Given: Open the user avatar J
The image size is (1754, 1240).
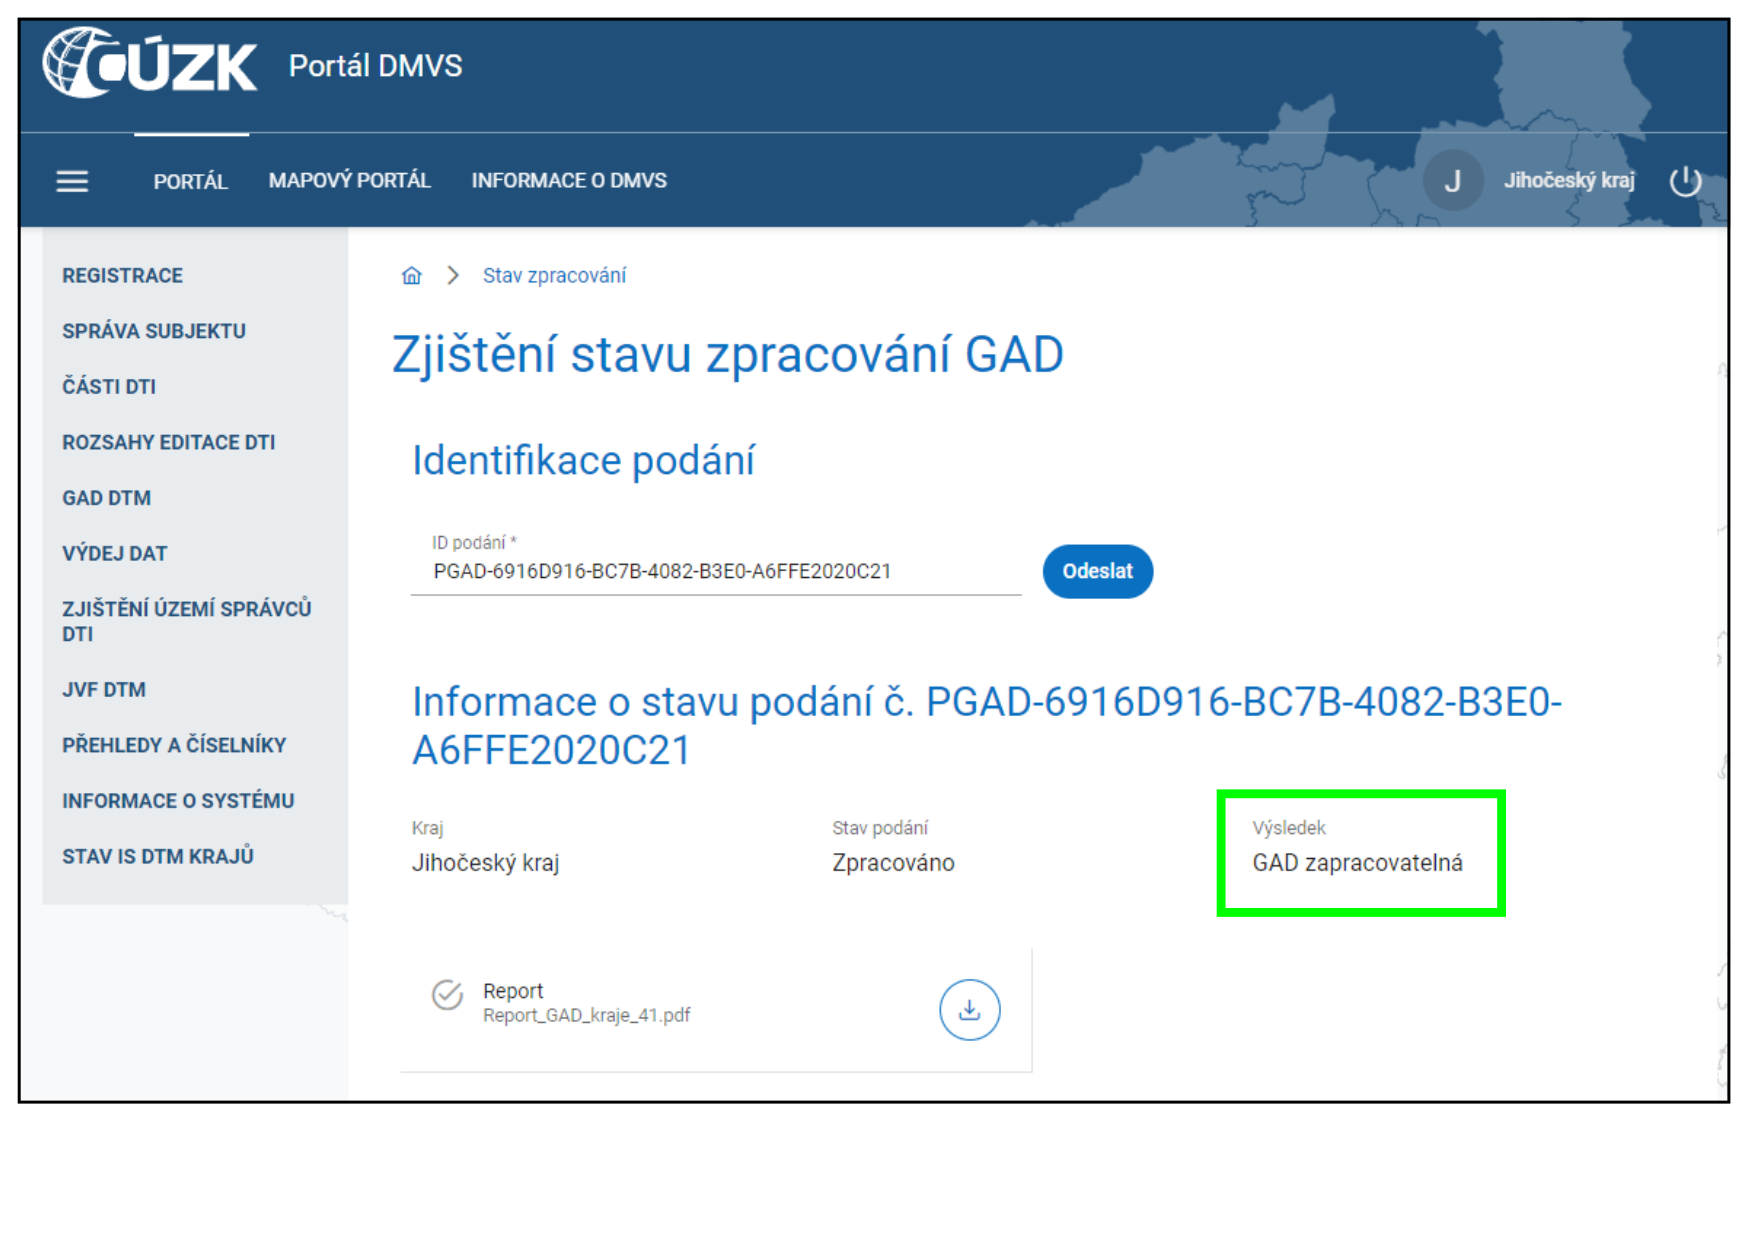Looking at the screenshot, I should [x=1452, y=181].
